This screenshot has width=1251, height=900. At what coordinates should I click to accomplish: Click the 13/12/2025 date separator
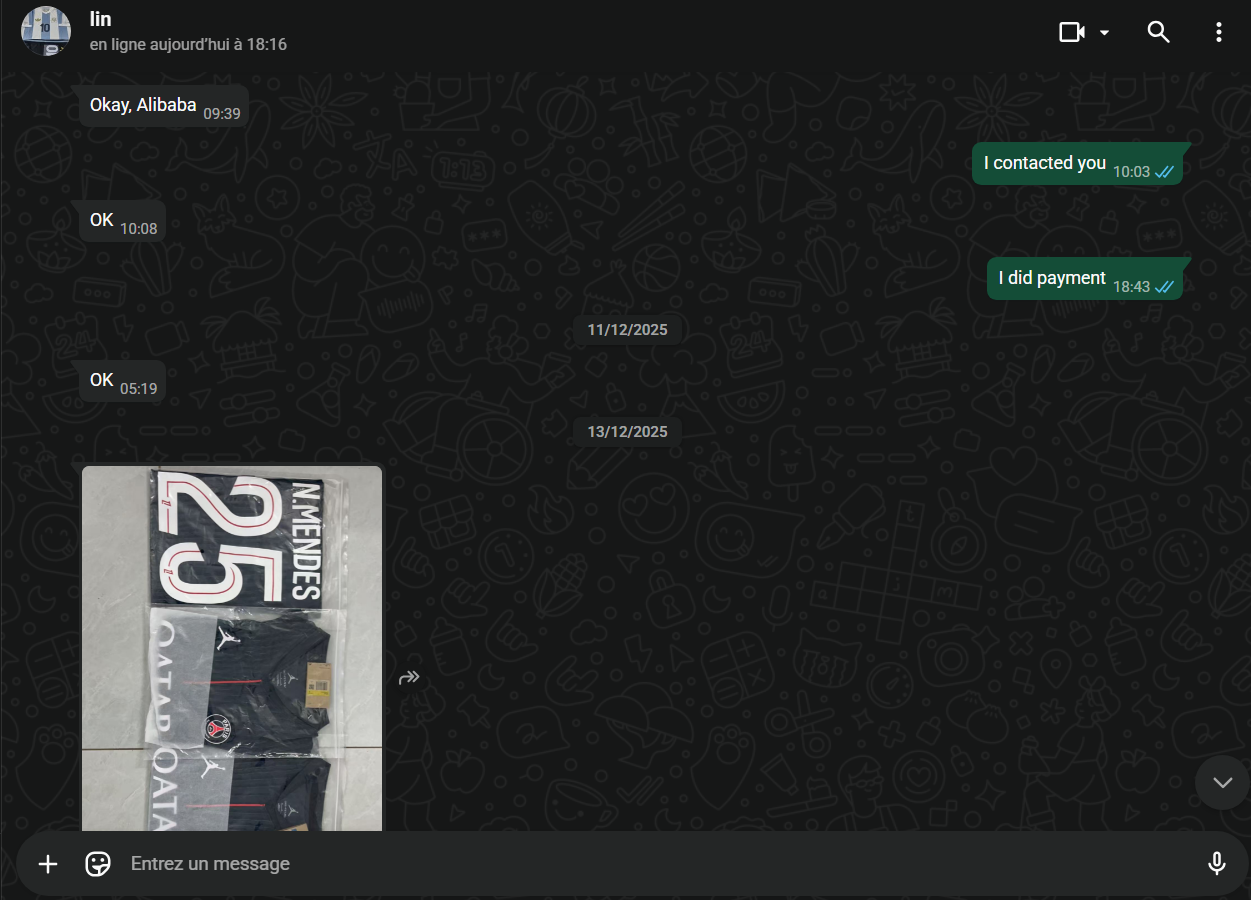point(627,432)
